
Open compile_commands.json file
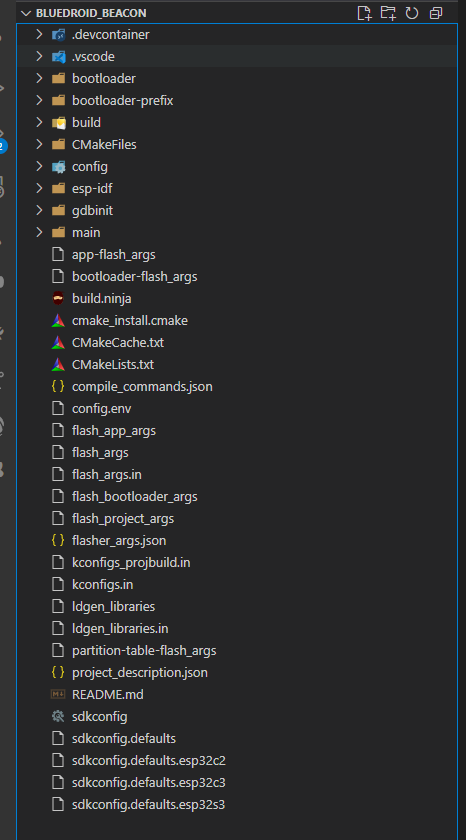coord(142,386)
